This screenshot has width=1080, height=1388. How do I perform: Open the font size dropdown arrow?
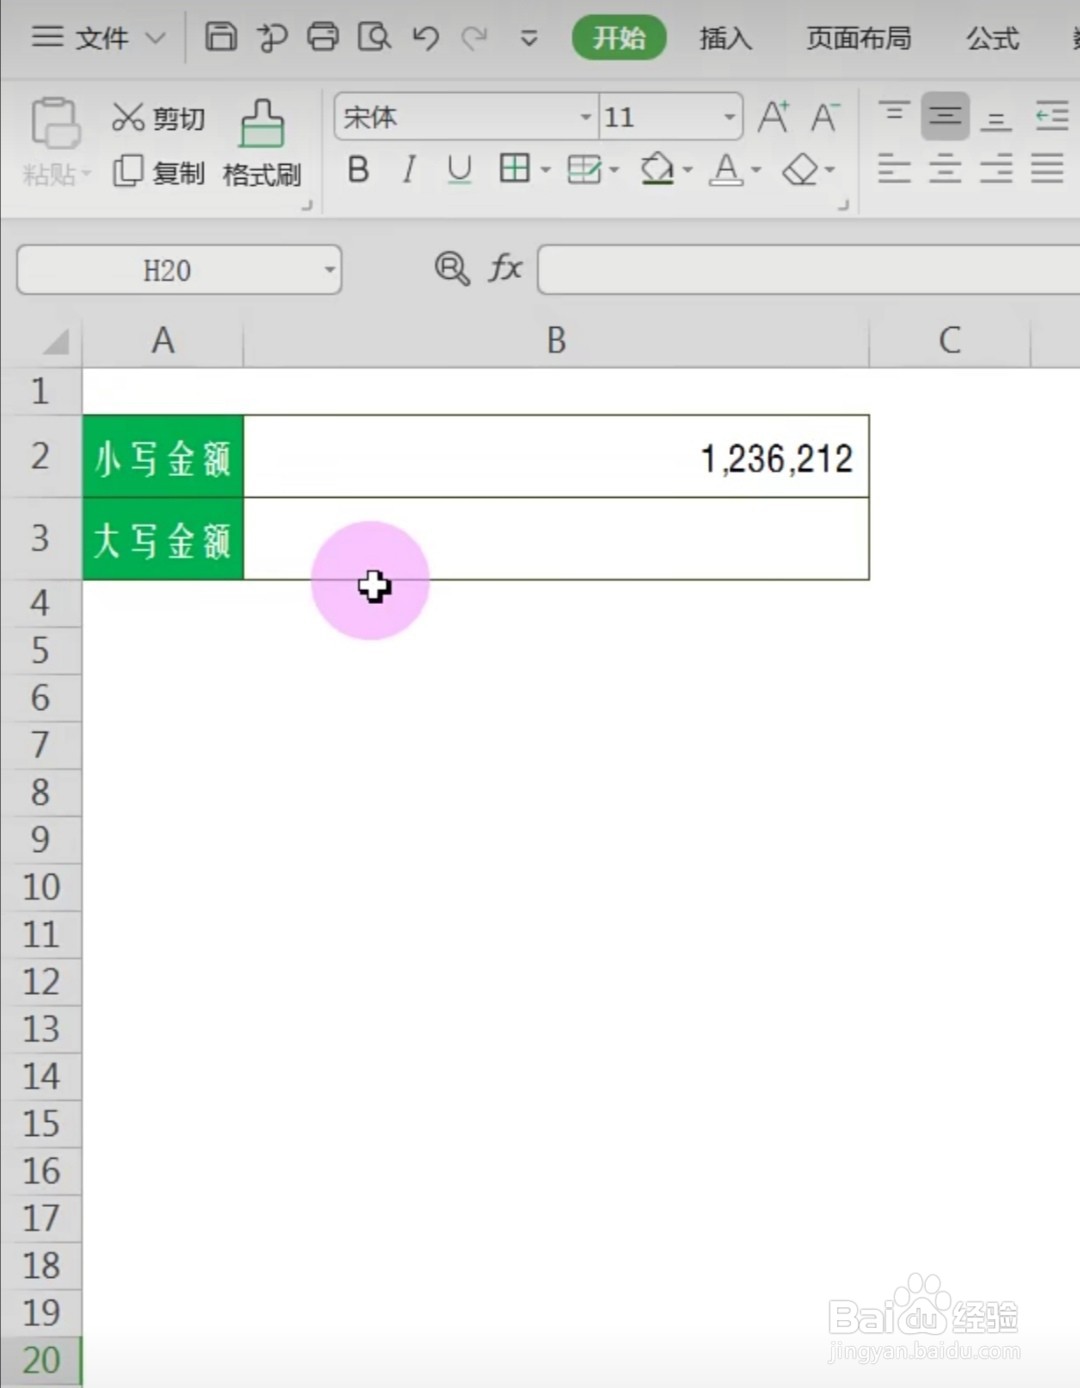pyautogui.click(x=729, y=117)
